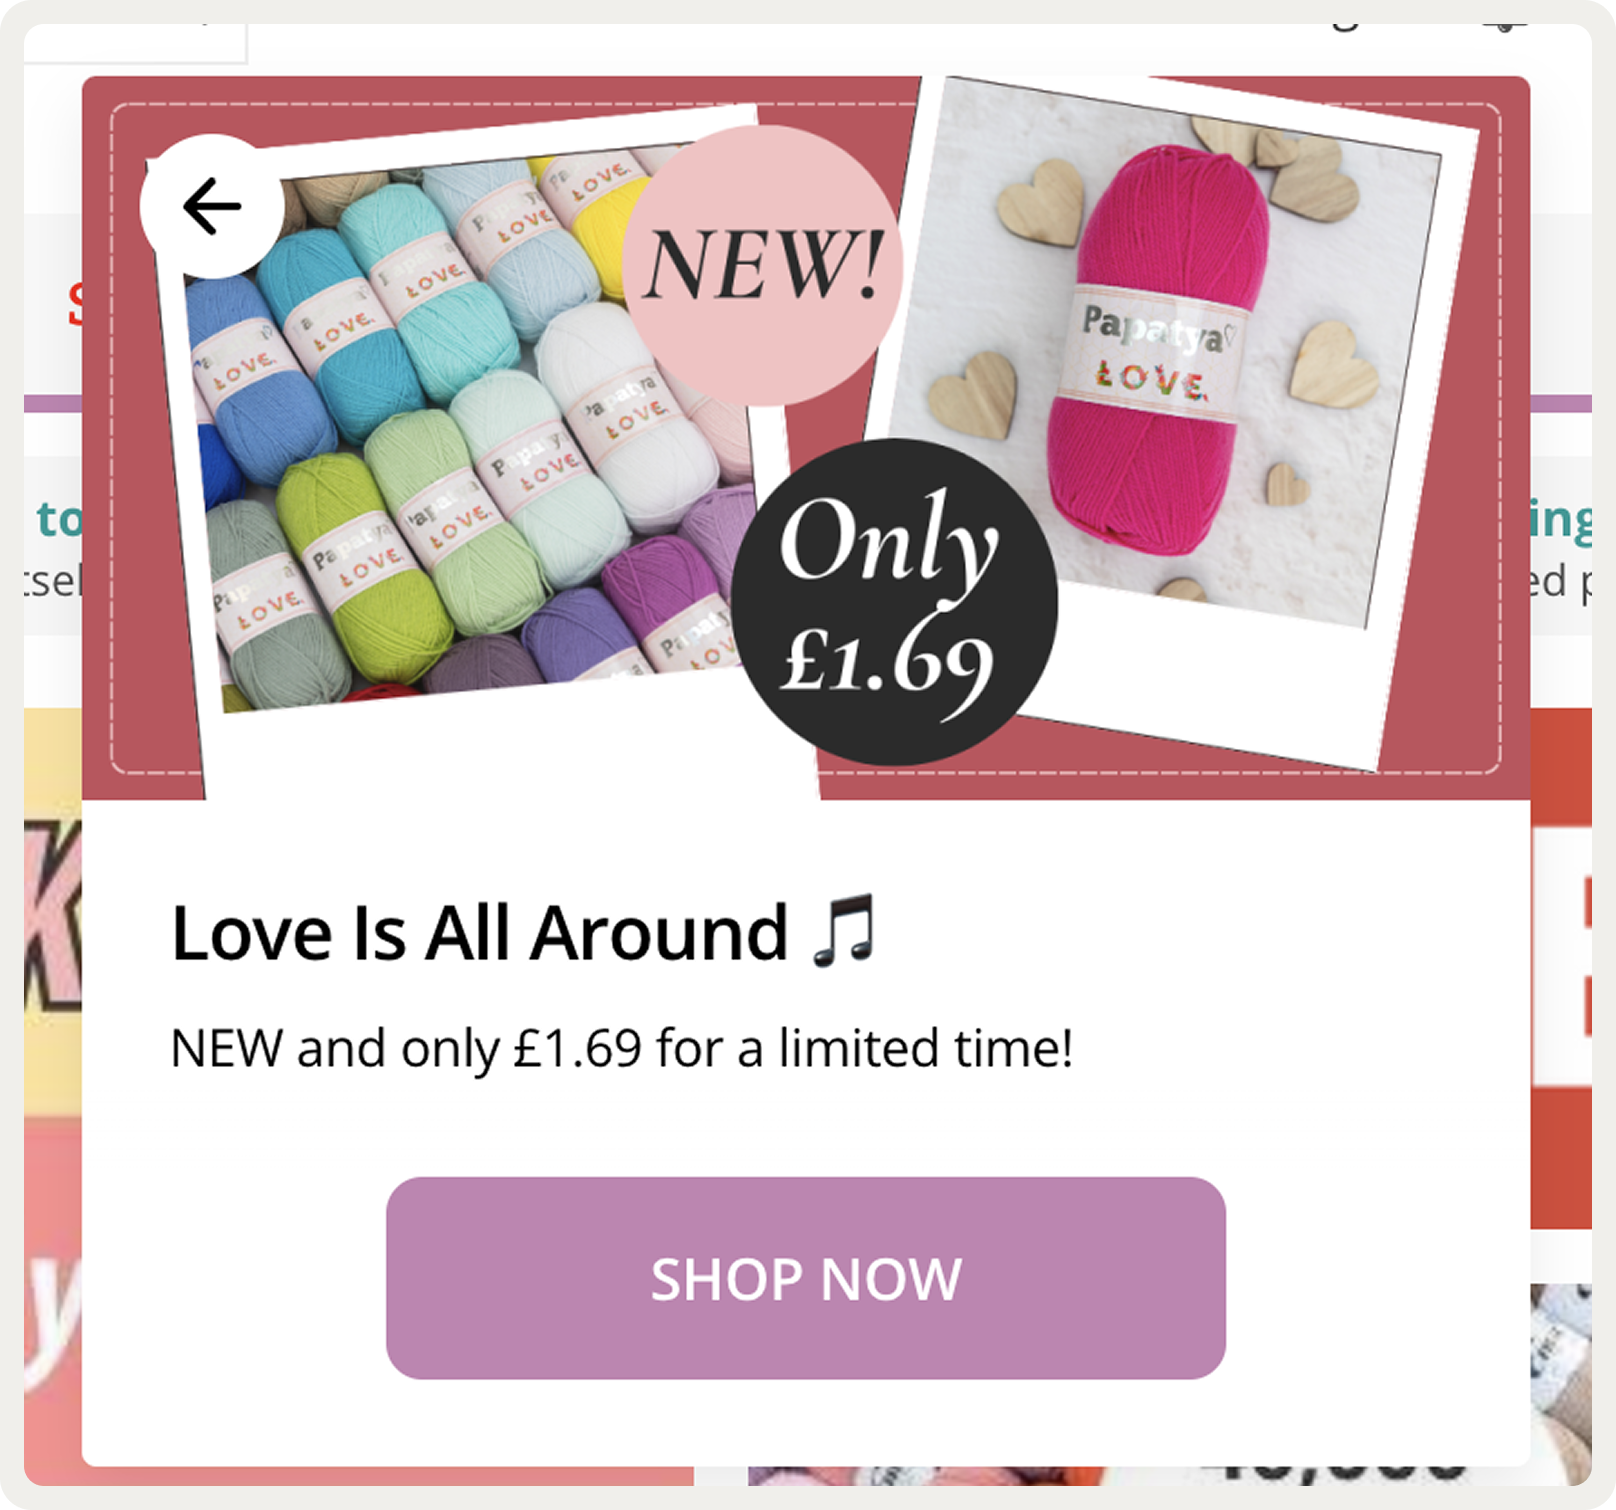Click the pink banner behind the popup's left edge
1616x1510 pixels.
(53, 1290)
